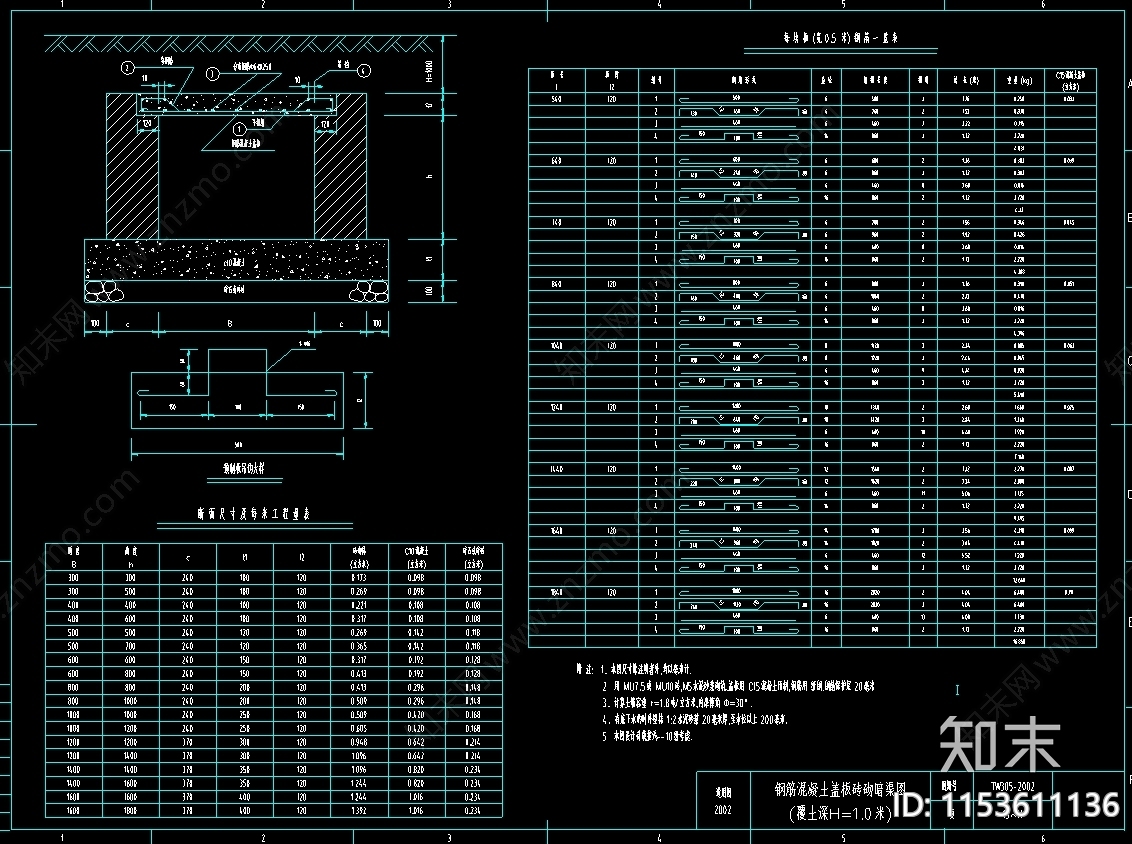Click the drawing title 钢筋混凝土盖板砖砌暗渠图
This screenshot has height=844, width=1132.
(x=840, y=790)
